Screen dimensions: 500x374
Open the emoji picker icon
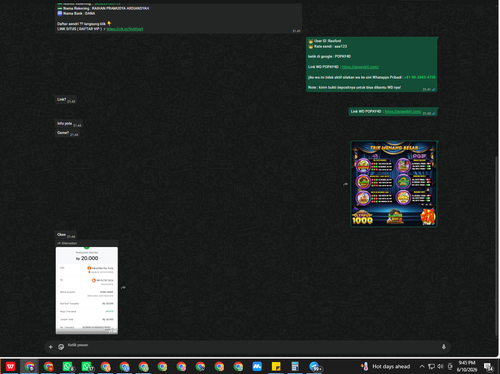pyautogui.click(x=61, y=347)
